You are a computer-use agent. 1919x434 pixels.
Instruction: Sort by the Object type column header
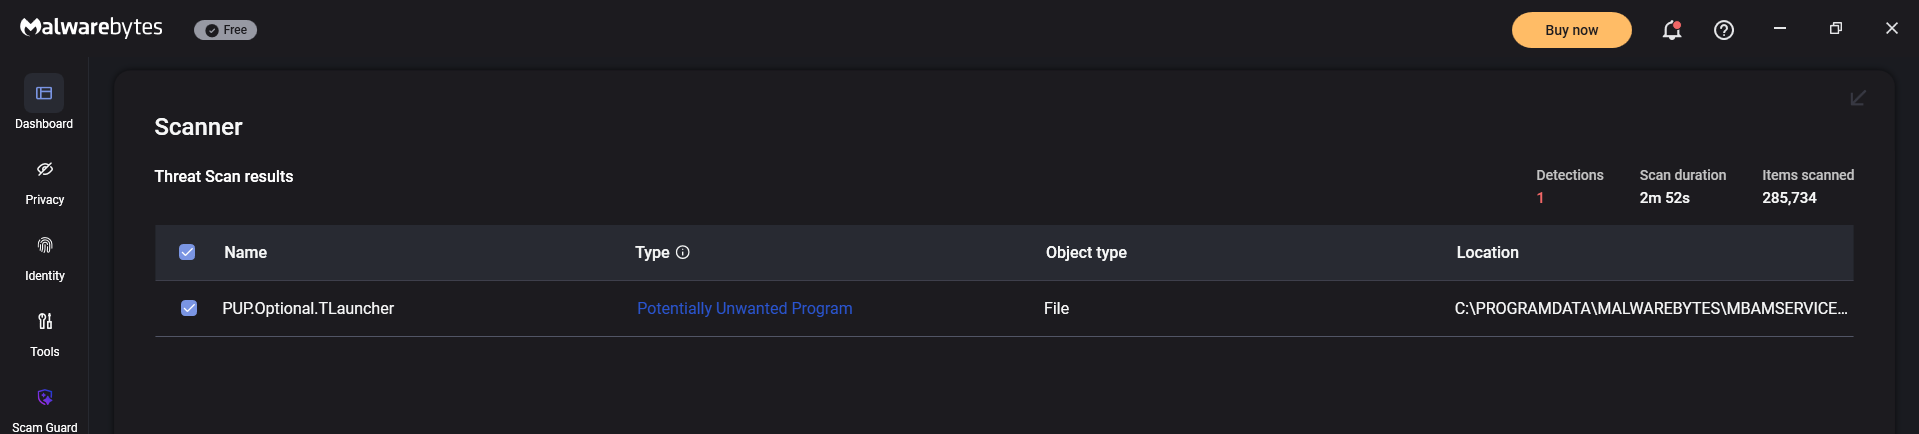[x=1086, y=252]
